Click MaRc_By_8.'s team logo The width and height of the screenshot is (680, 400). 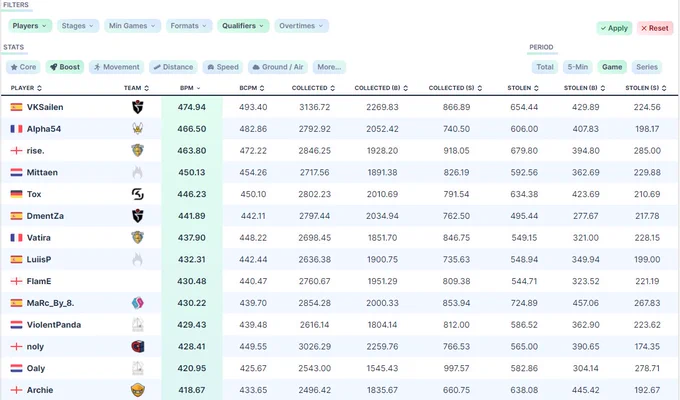click(137, 303)
